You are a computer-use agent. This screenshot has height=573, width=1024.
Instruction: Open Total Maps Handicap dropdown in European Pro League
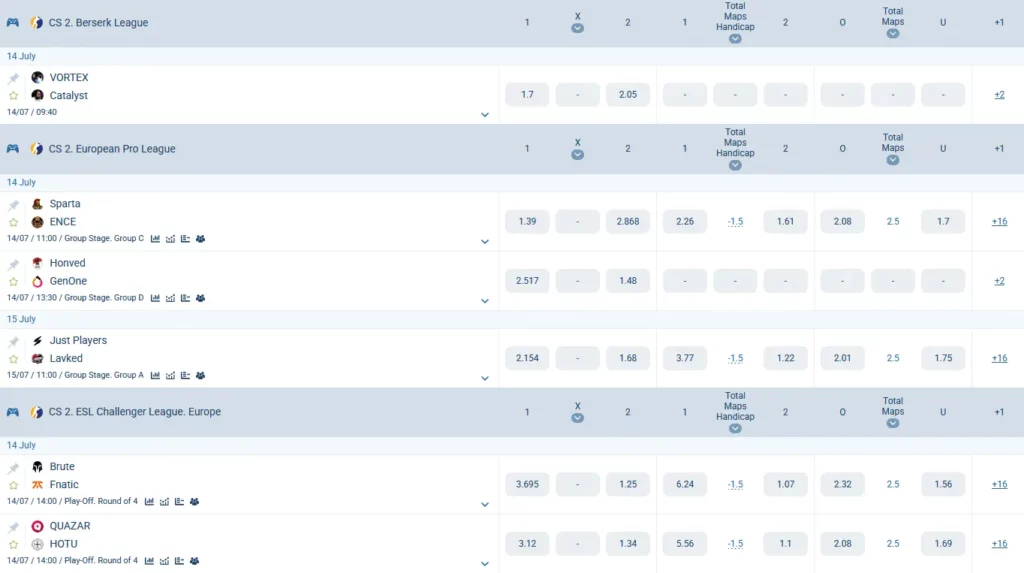(x=735, y=165)
